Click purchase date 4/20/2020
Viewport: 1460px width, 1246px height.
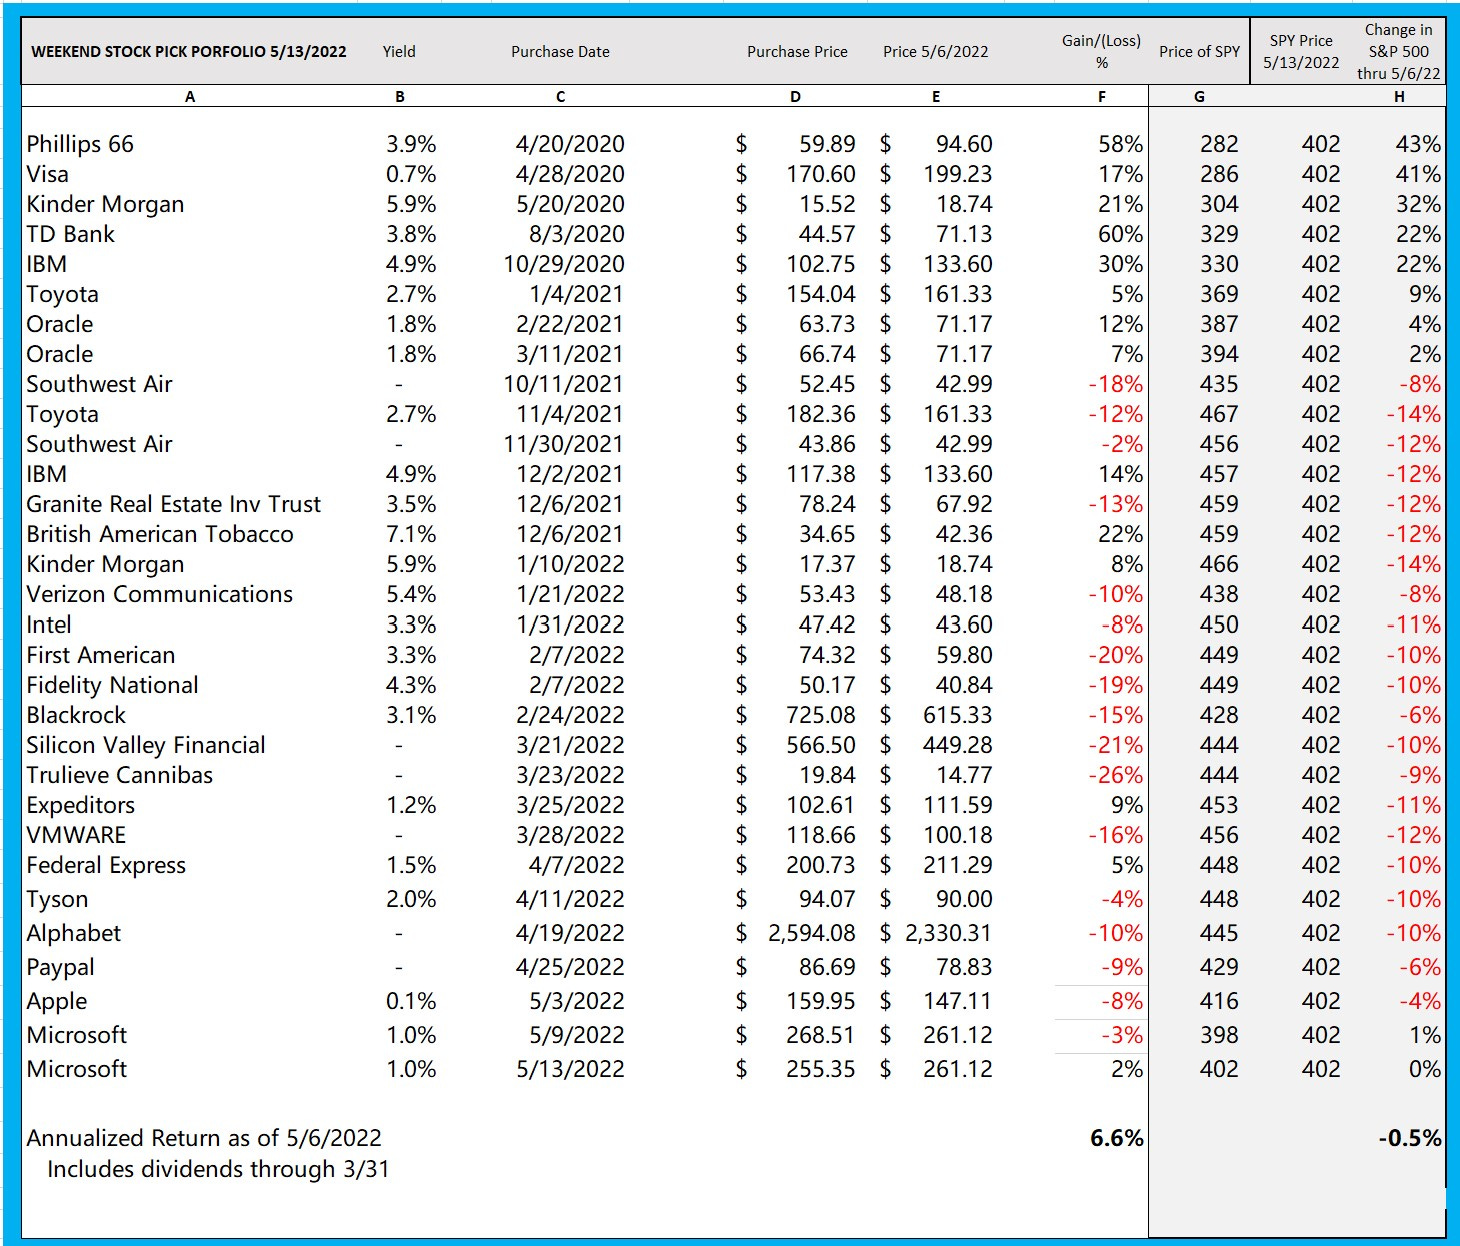click(570, 144)
